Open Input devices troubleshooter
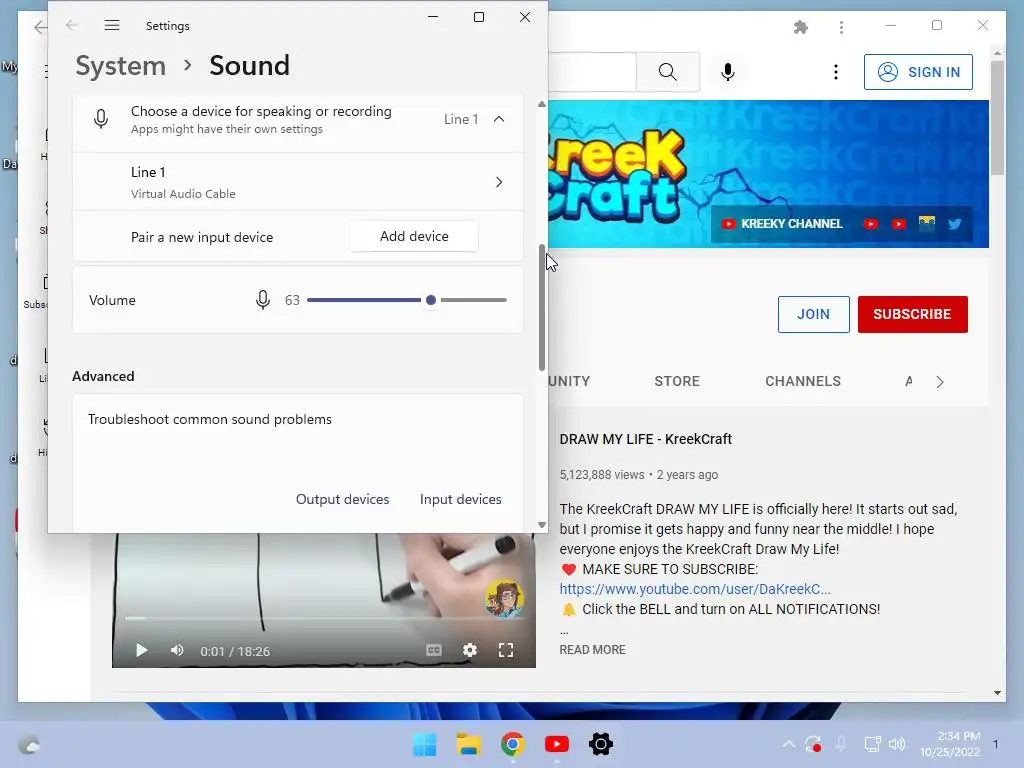 coord(460,499)
